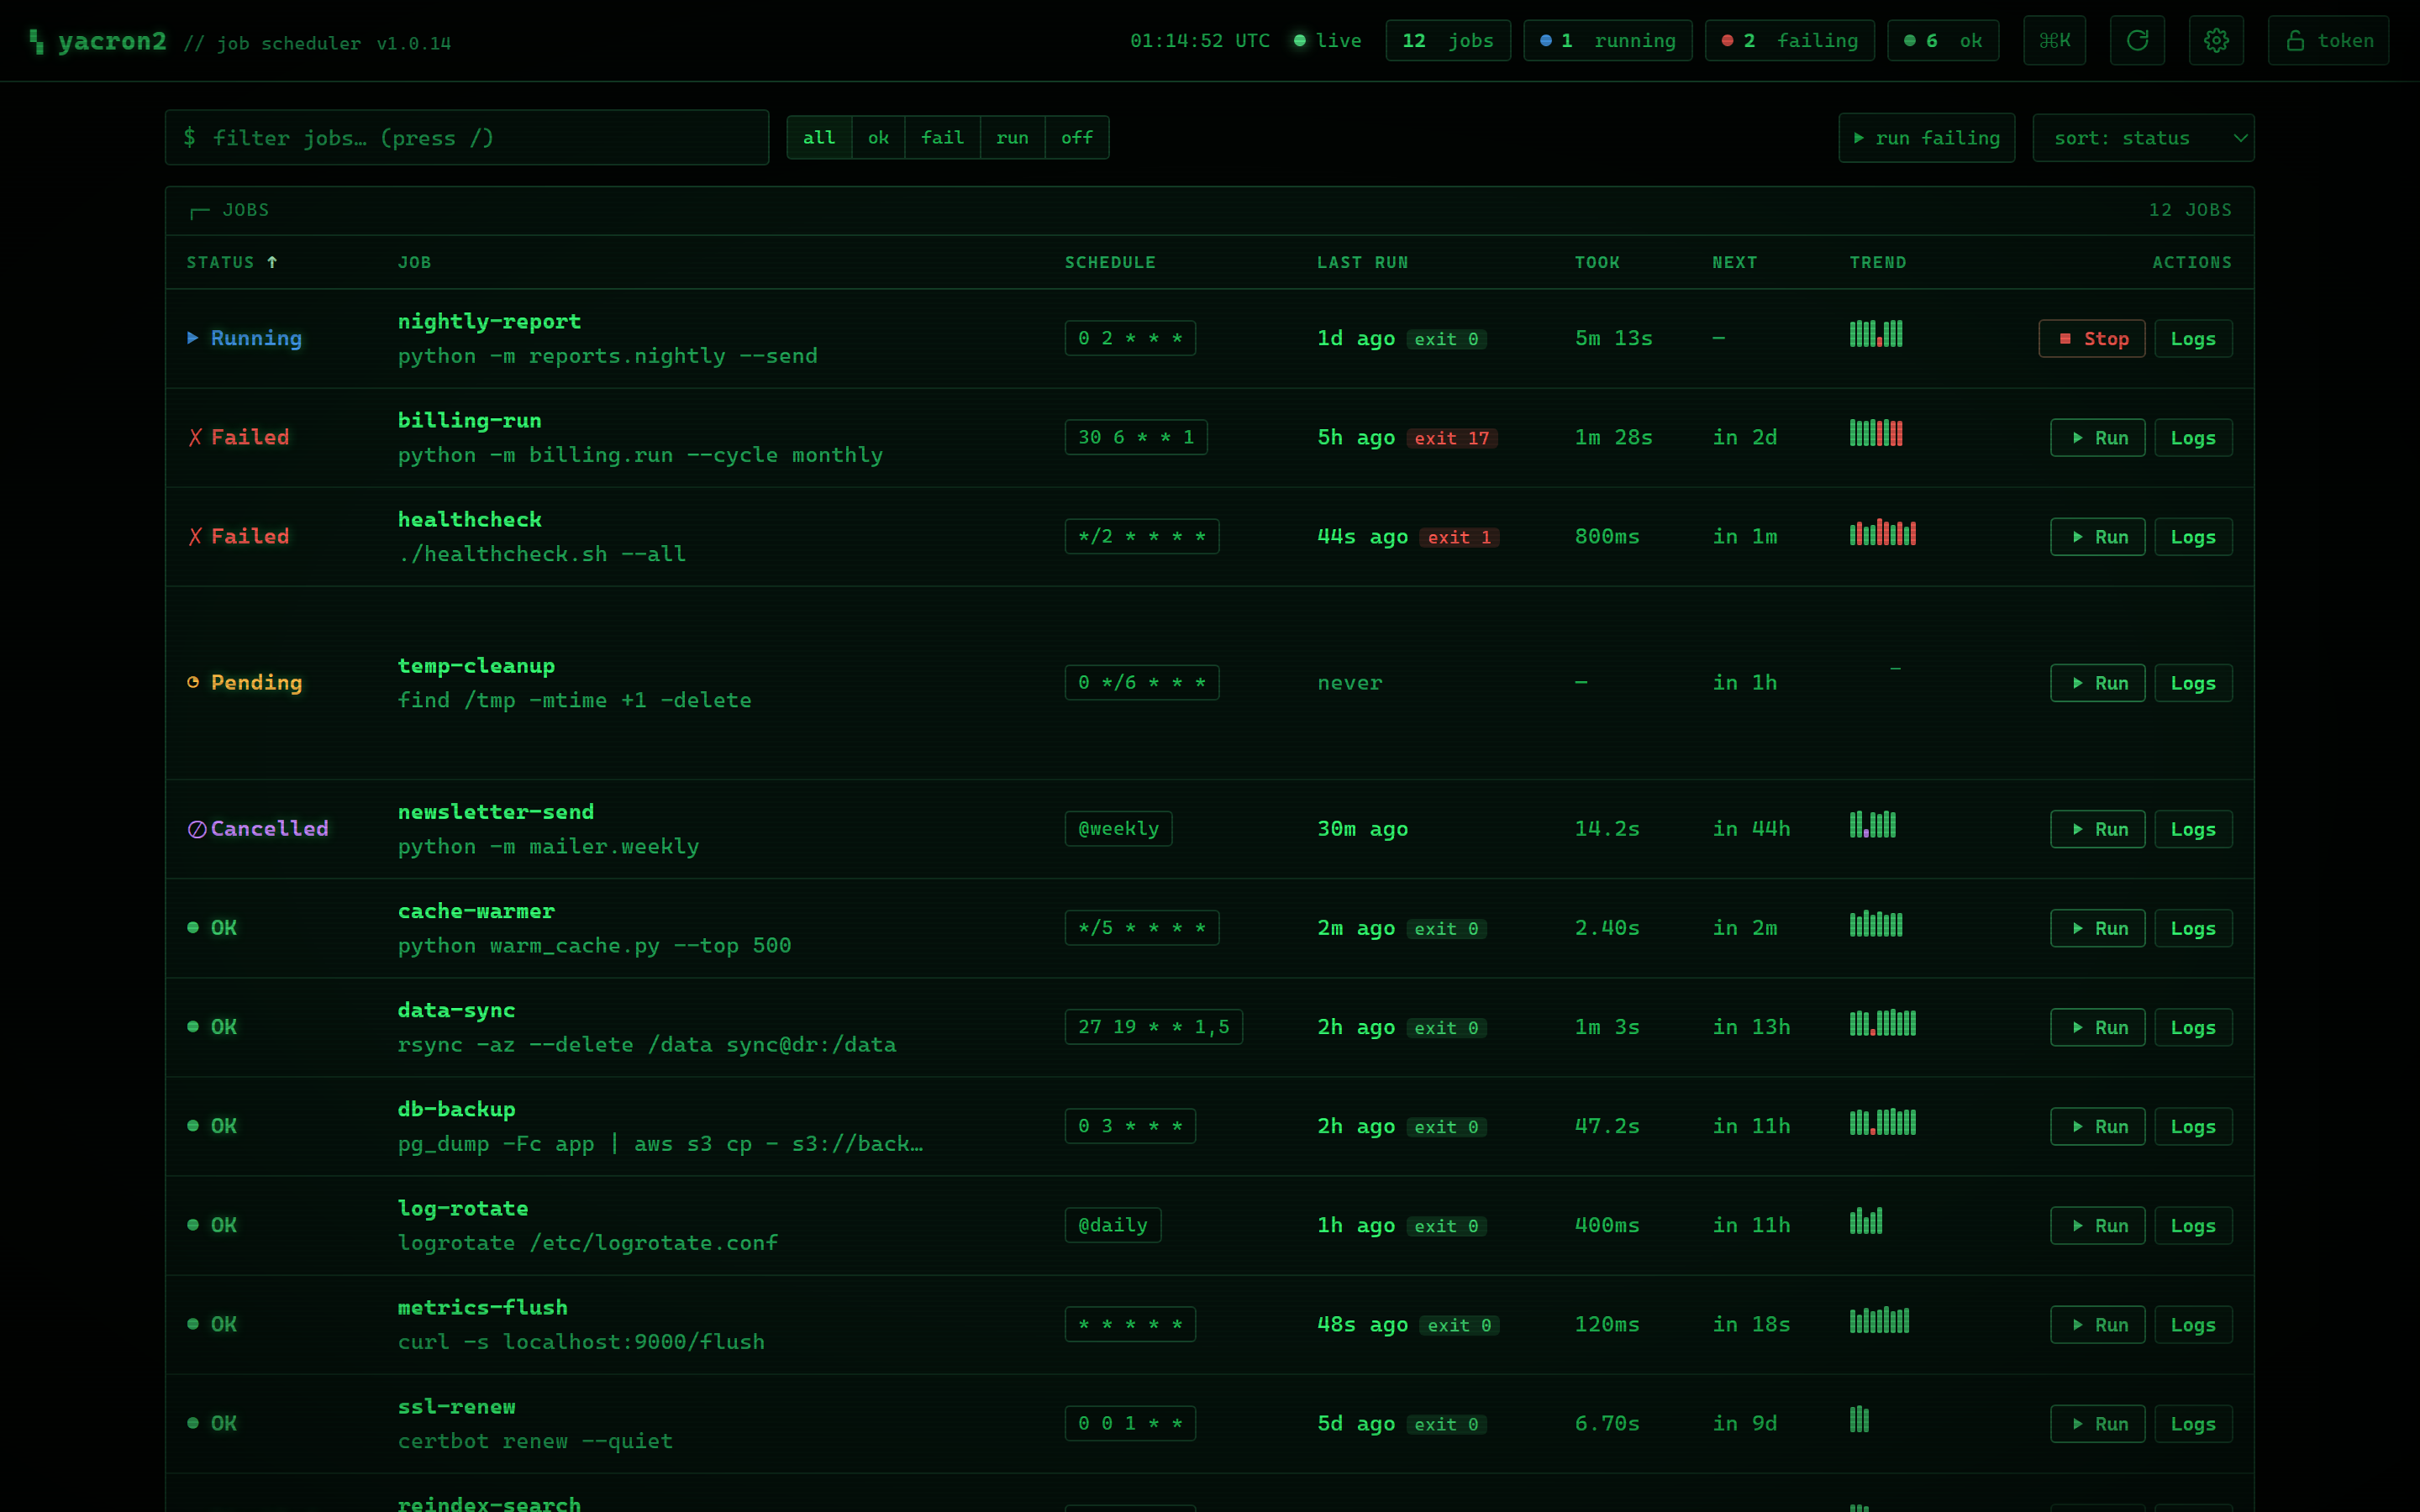Open the nightly-report job name
The height and width of the screenshot is (1512, 2420).
(x=489, y=321)
